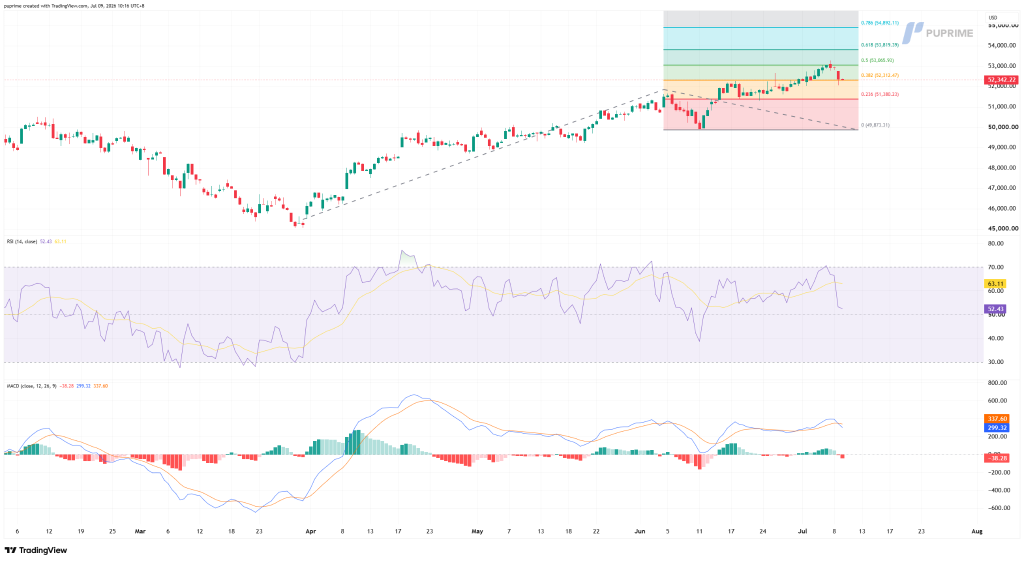Click the red MACD histogram tag -38.28

pyautogui.click(x=999, y=458)
